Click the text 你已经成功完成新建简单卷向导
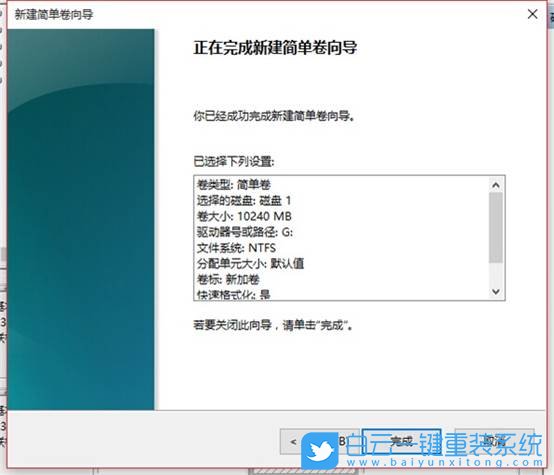Viewport: 554px width, 475px height. click(x=274, y=116)
